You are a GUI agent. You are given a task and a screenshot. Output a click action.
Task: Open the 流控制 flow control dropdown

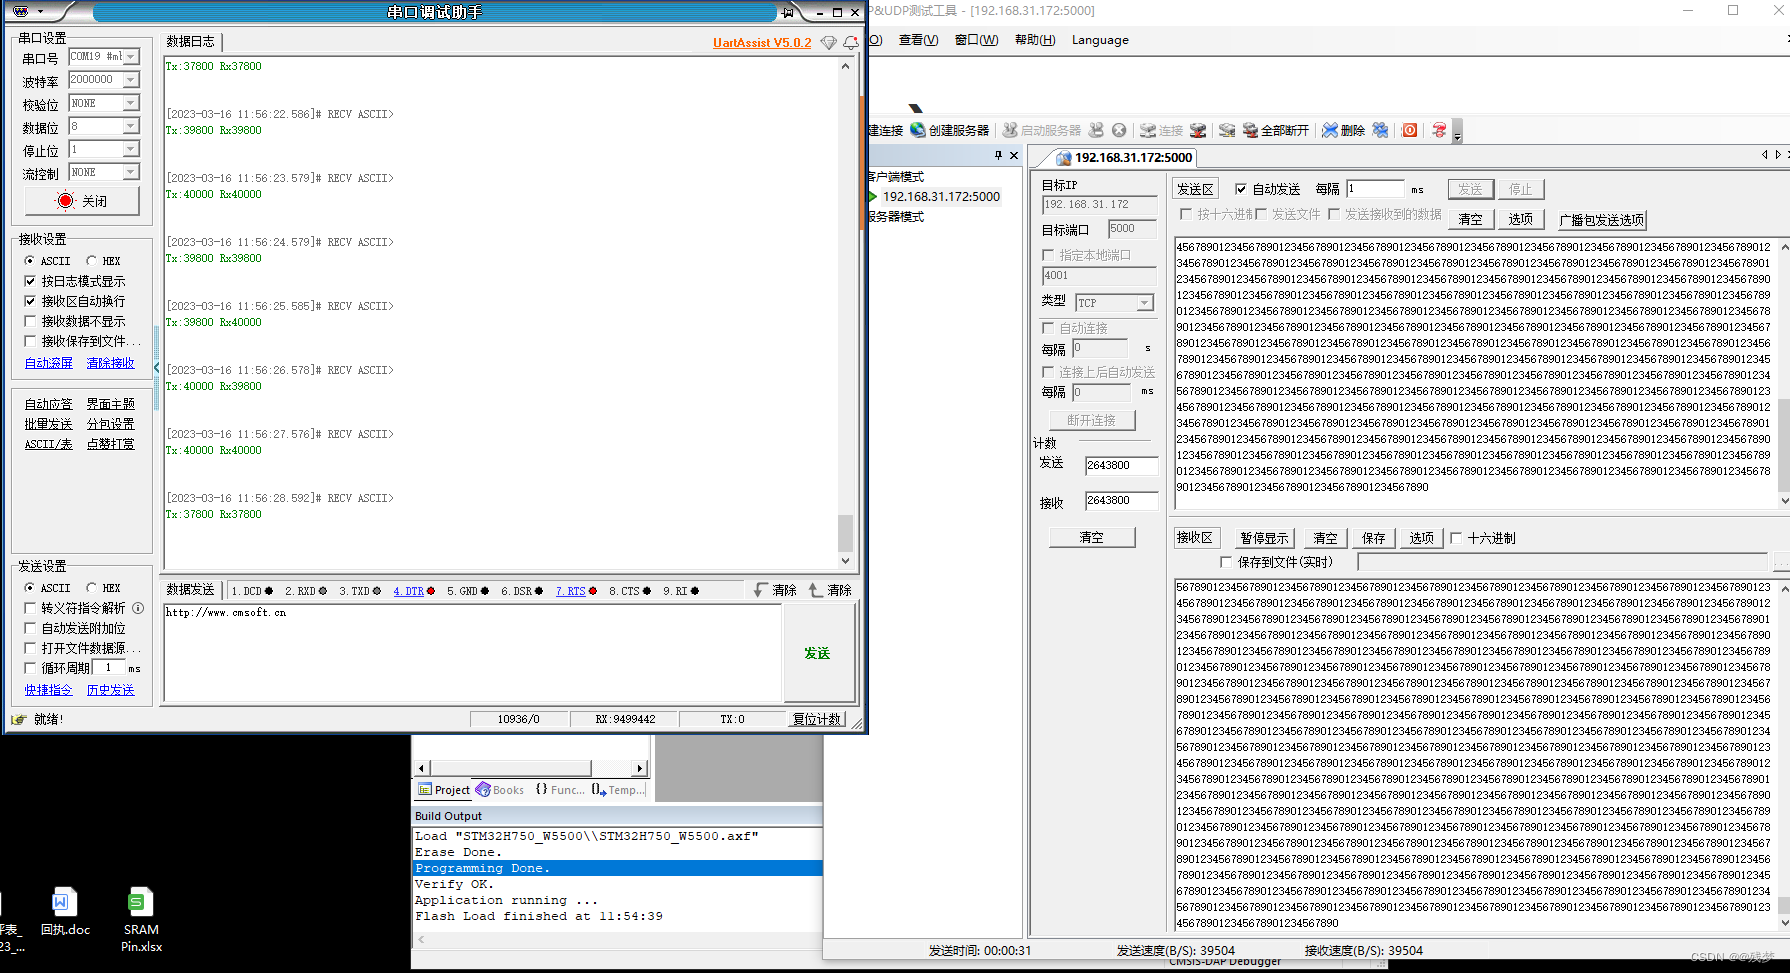131,172
